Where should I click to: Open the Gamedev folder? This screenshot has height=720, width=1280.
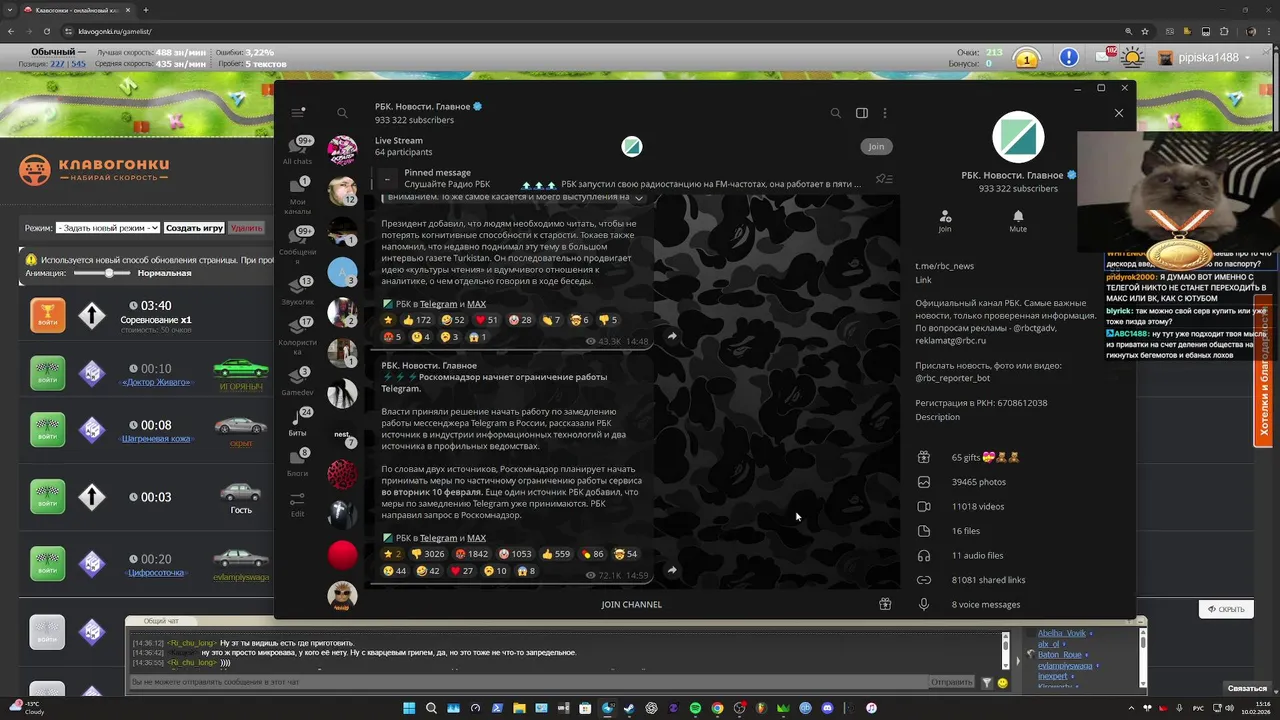pyautogui.click(x=298, y=381)
